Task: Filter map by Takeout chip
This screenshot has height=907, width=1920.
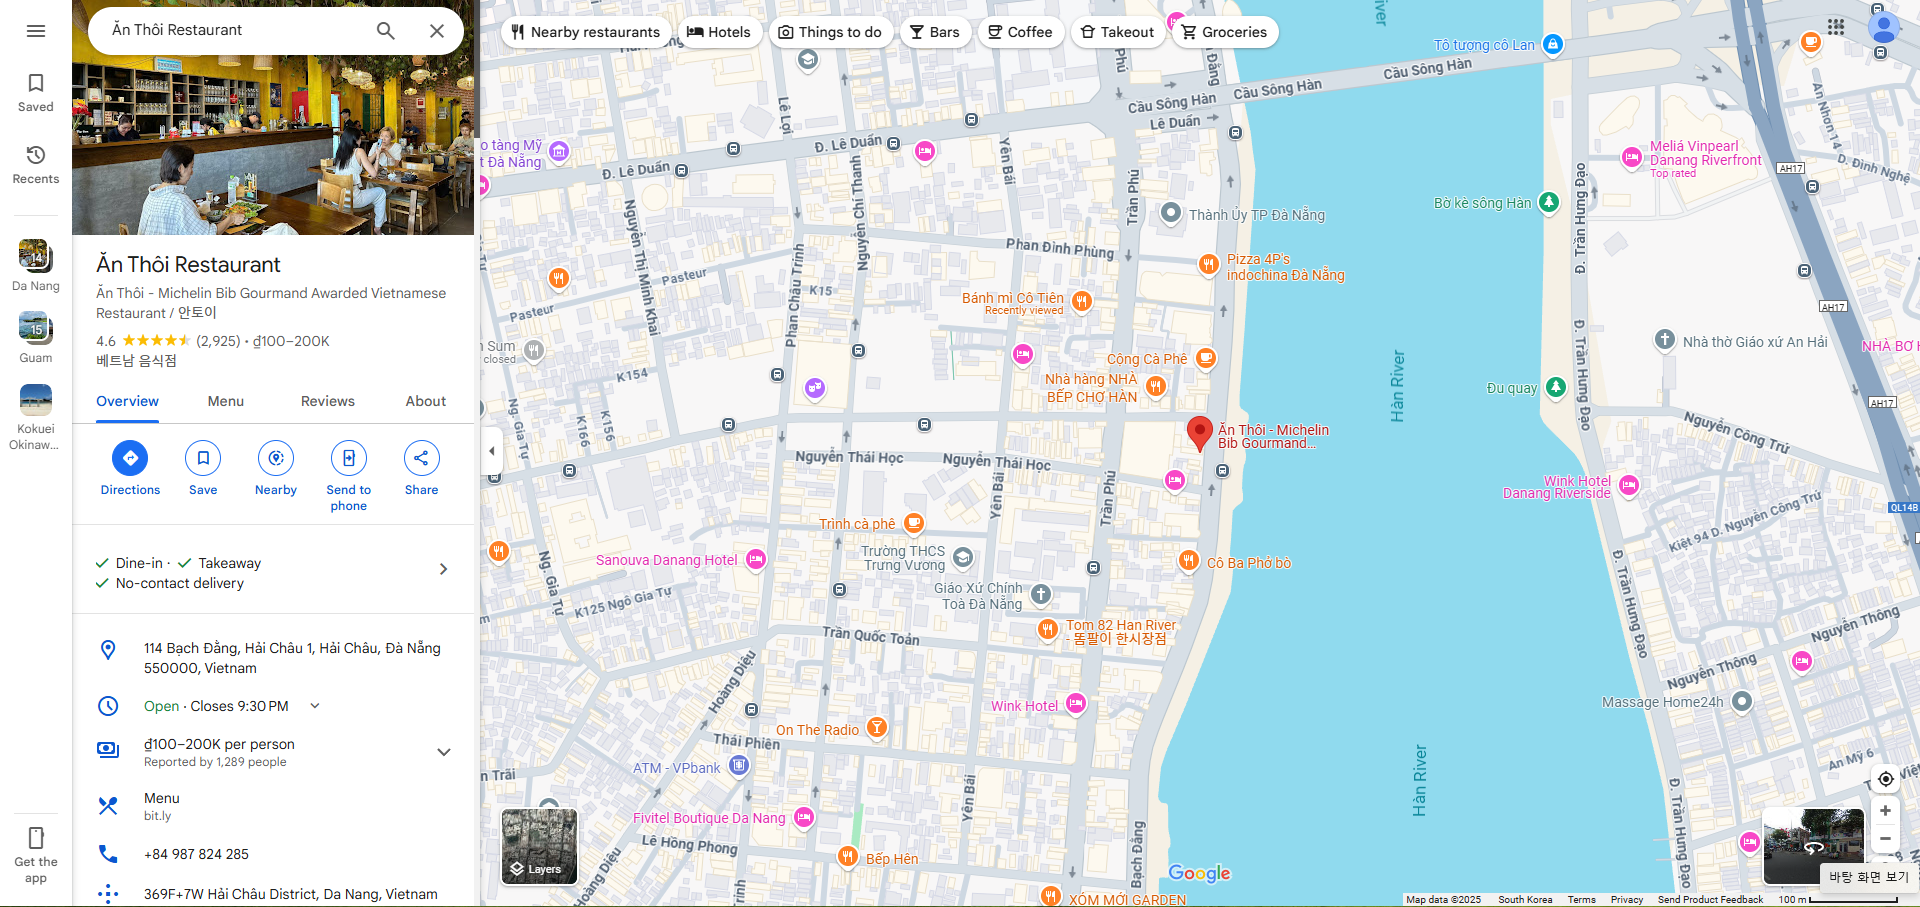Action: 1118,32
